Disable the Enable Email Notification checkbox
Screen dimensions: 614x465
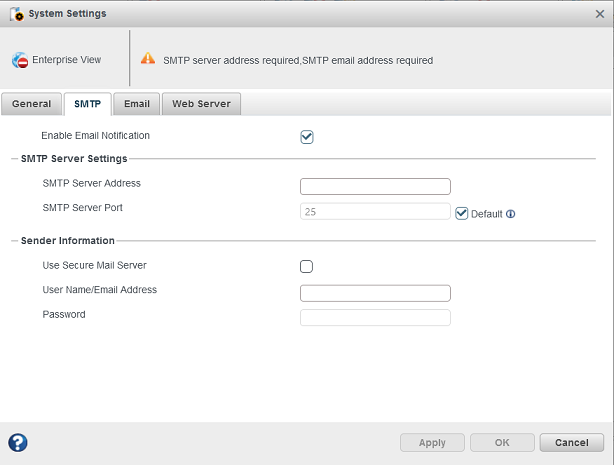pos(307,137)
